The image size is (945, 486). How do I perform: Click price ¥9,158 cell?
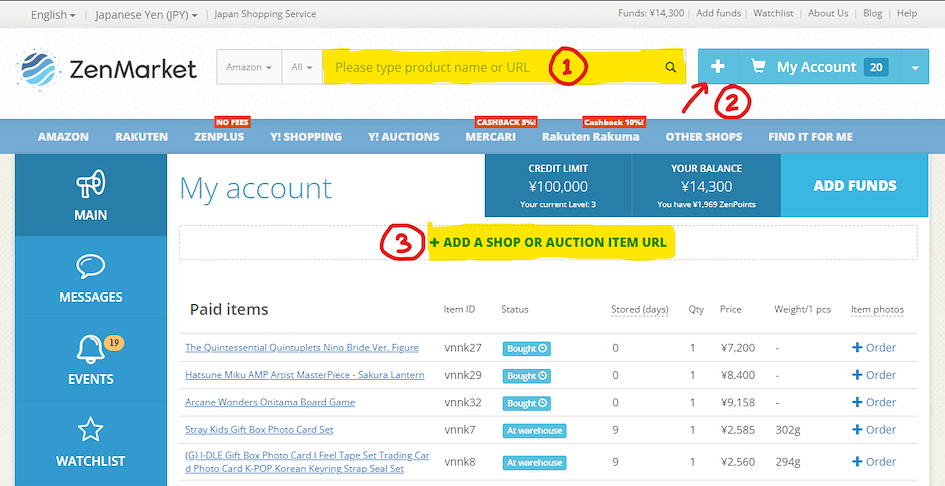[738, 402]
